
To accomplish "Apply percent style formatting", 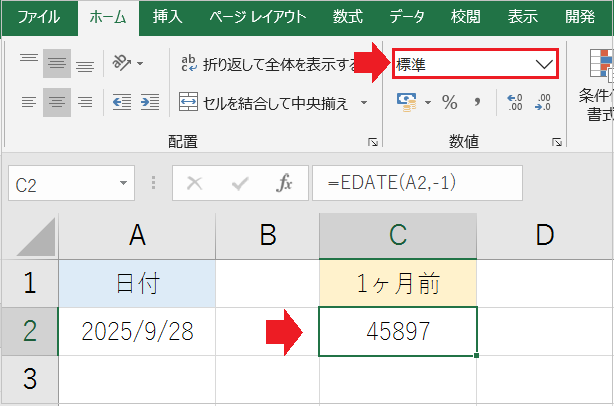I will pyautogui.click(x=449, y=102).
